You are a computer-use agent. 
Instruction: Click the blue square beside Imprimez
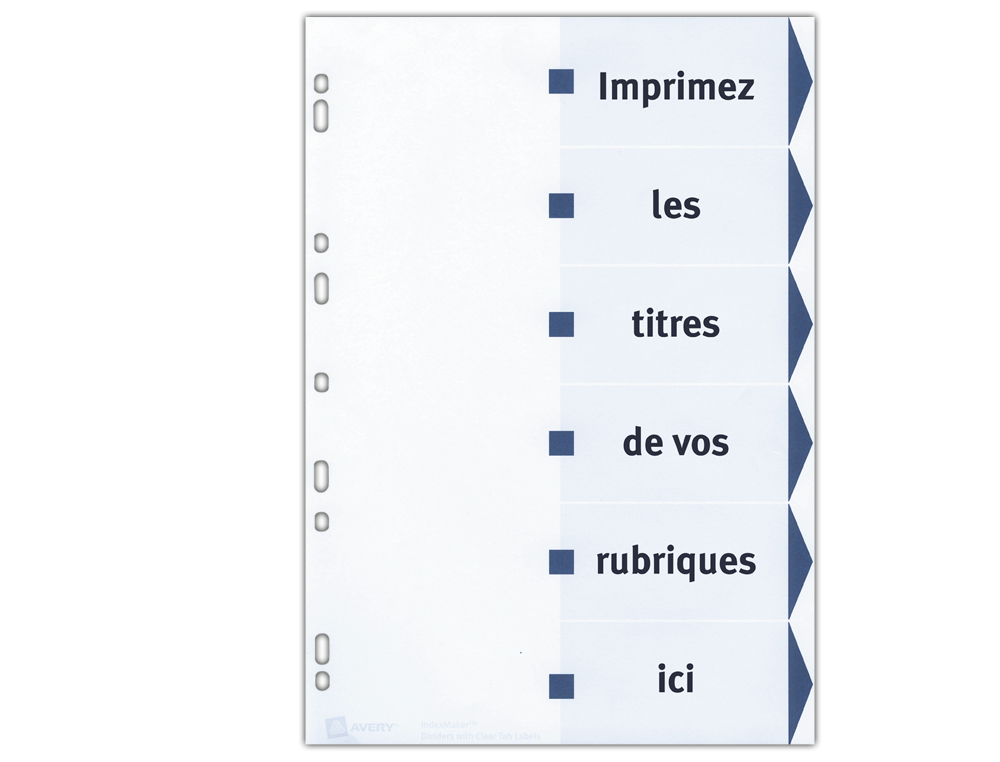(x=561, y=82)
